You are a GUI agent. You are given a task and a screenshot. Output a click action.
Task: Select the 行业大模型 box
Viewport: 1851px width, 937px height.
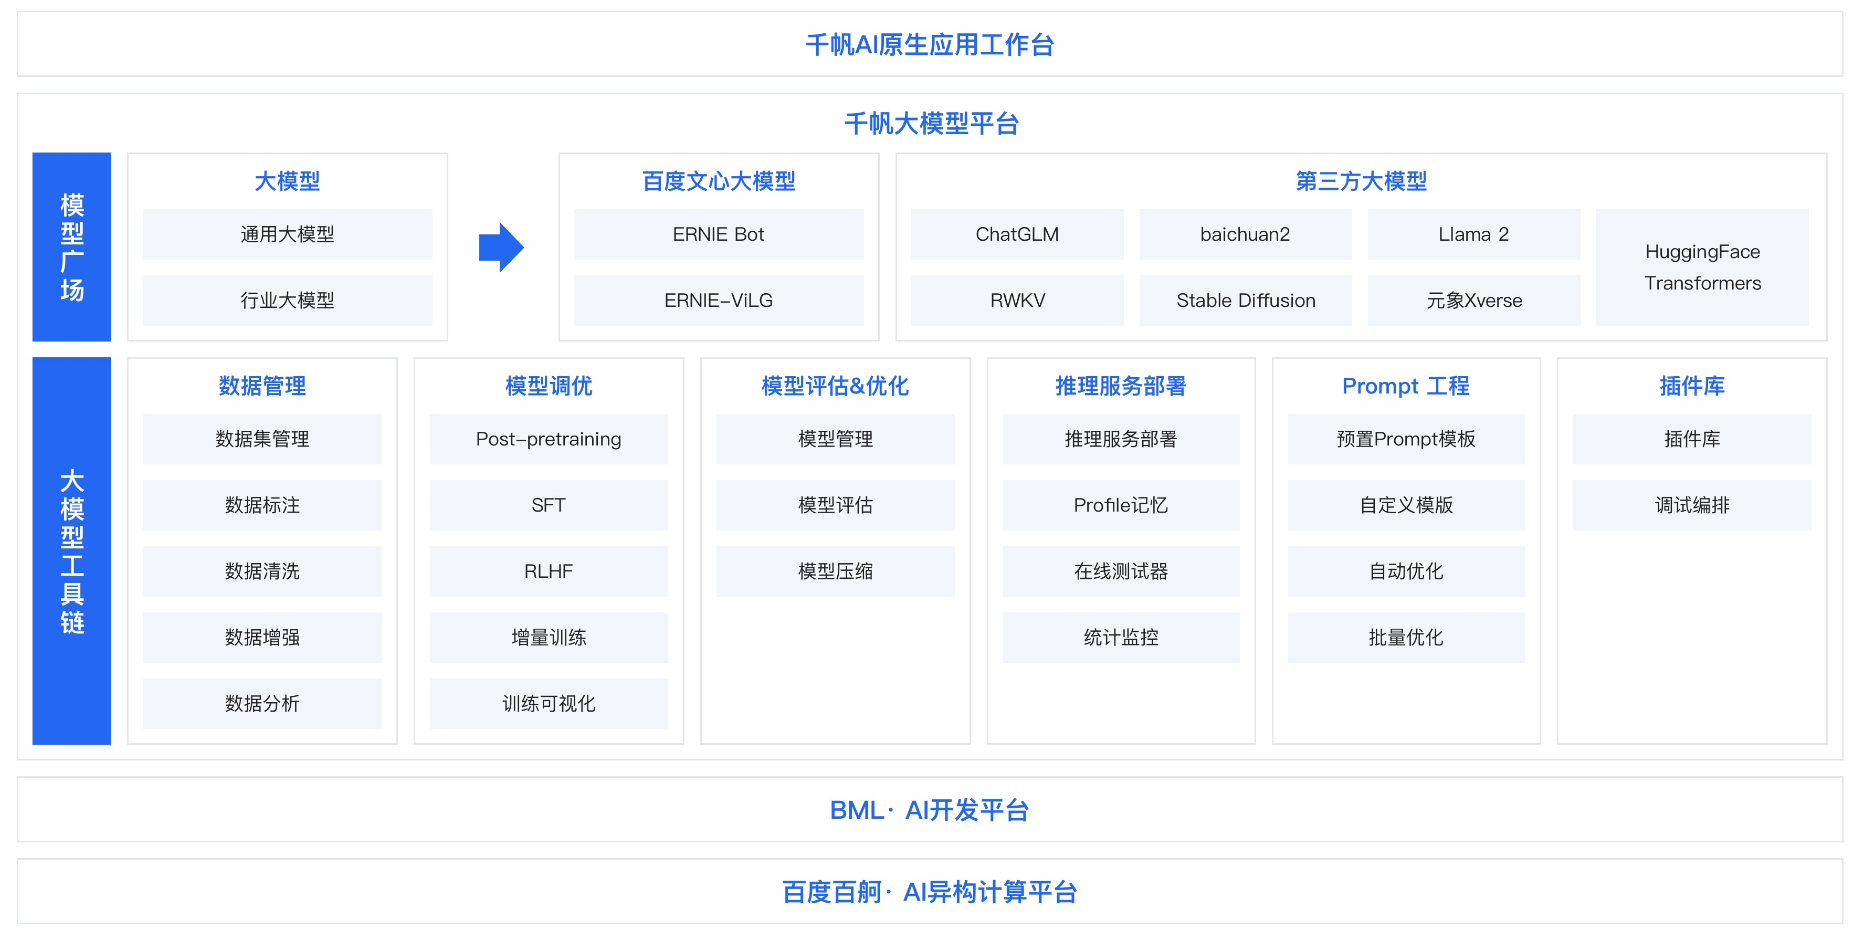tap(287, 300)
